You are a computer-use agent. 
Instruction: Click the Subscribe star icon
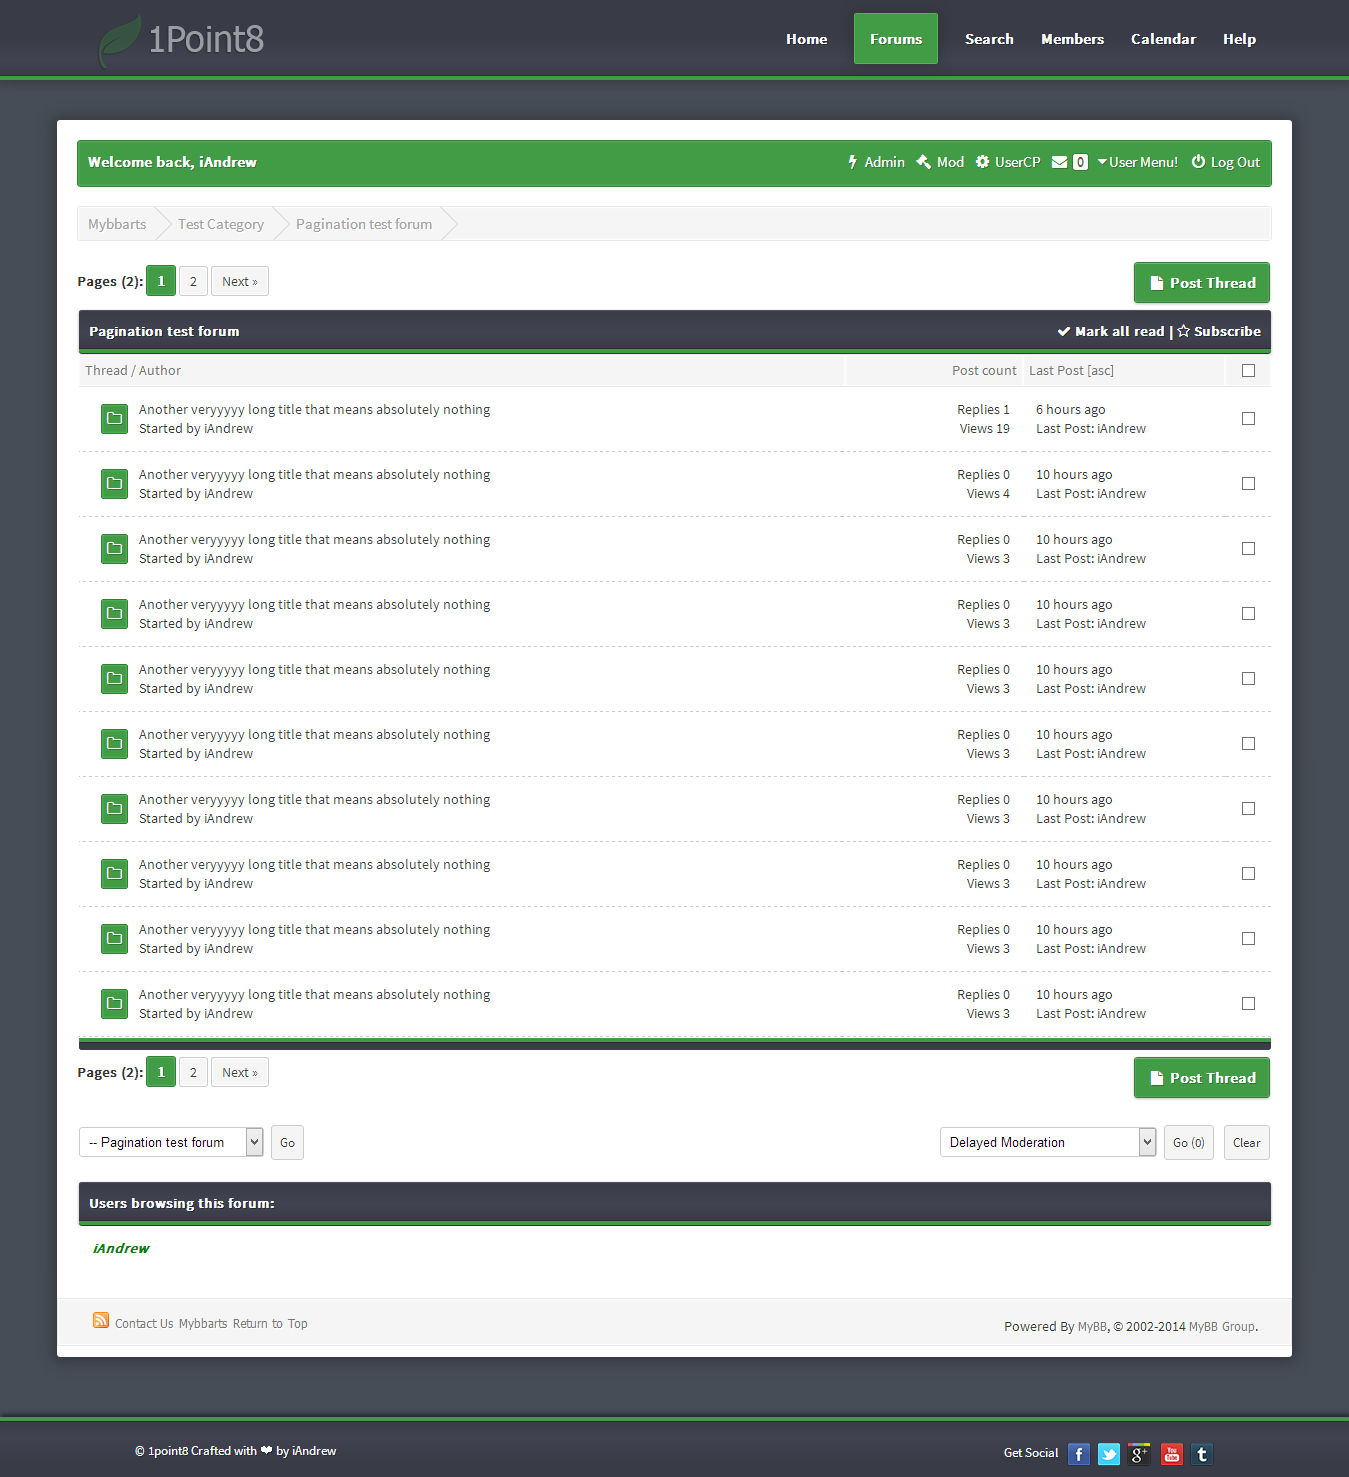[x=1183, y=331]
